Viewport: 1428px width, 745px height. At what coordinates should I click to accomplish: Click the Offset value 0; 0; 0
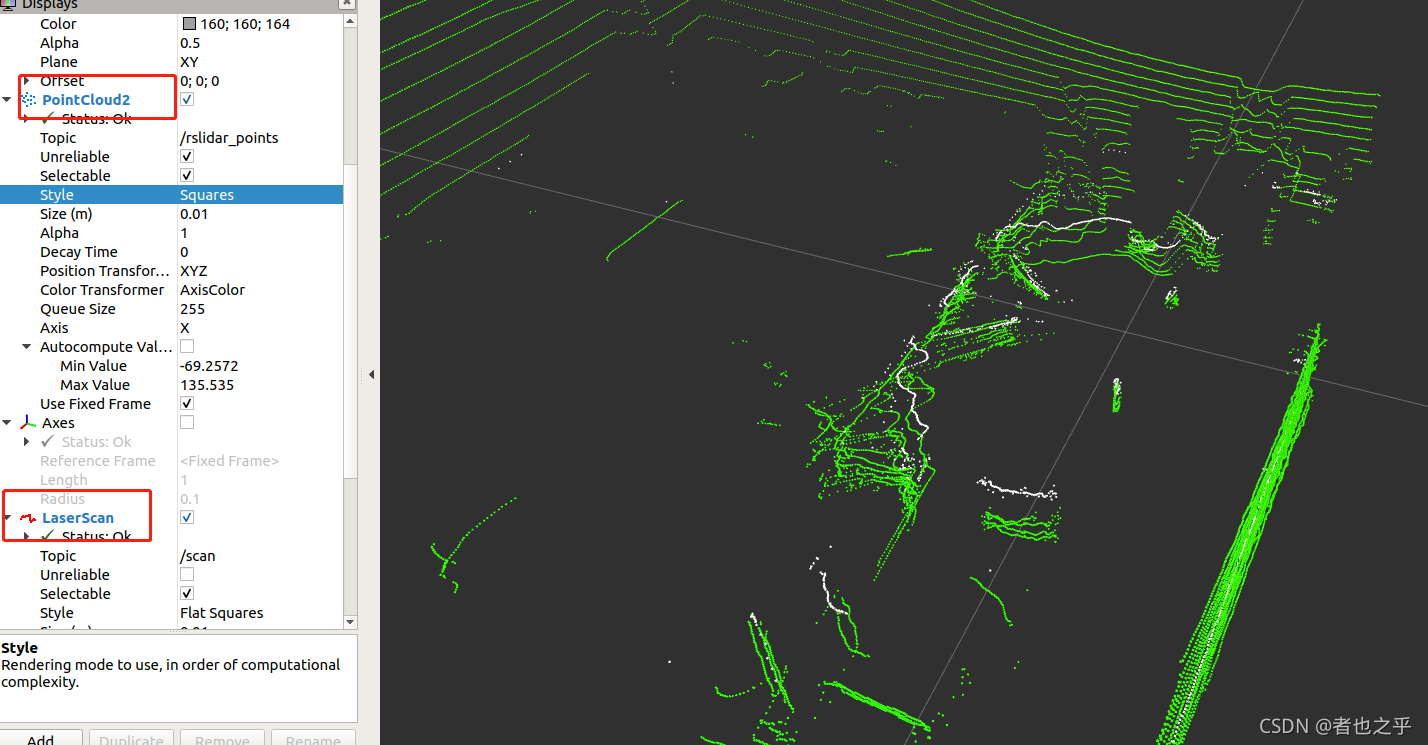coord(200,81)
